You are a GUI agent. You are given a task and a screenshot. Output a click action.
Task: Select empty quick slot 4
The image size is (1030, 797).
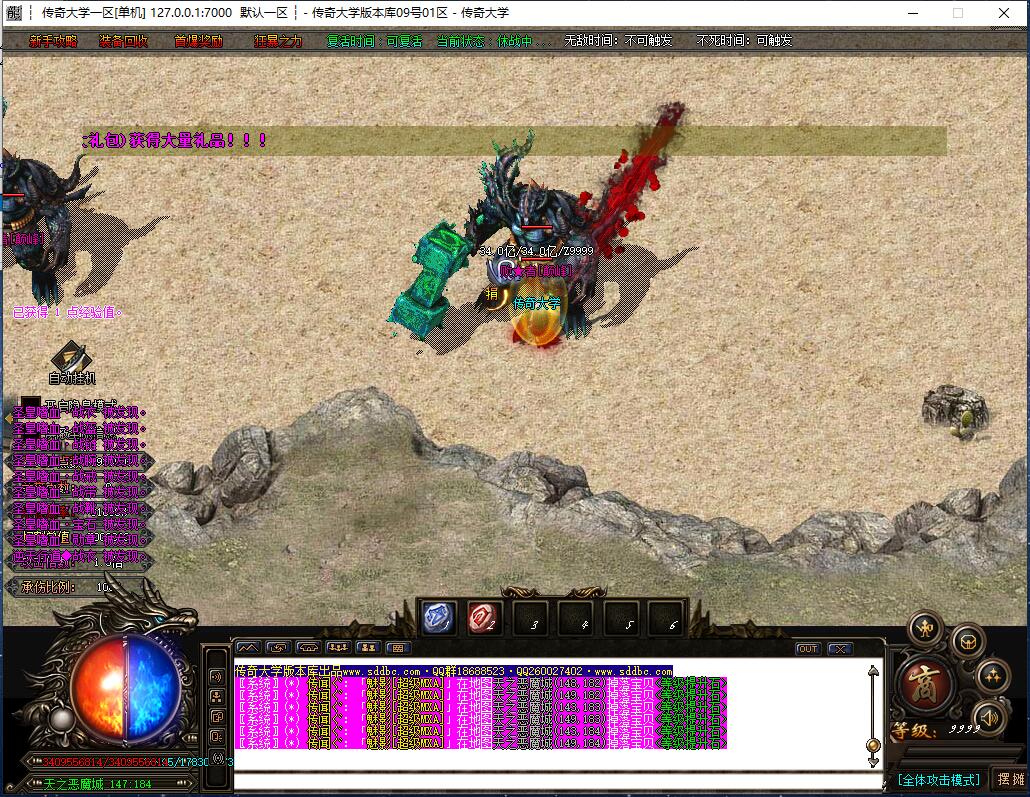[576, 618]
